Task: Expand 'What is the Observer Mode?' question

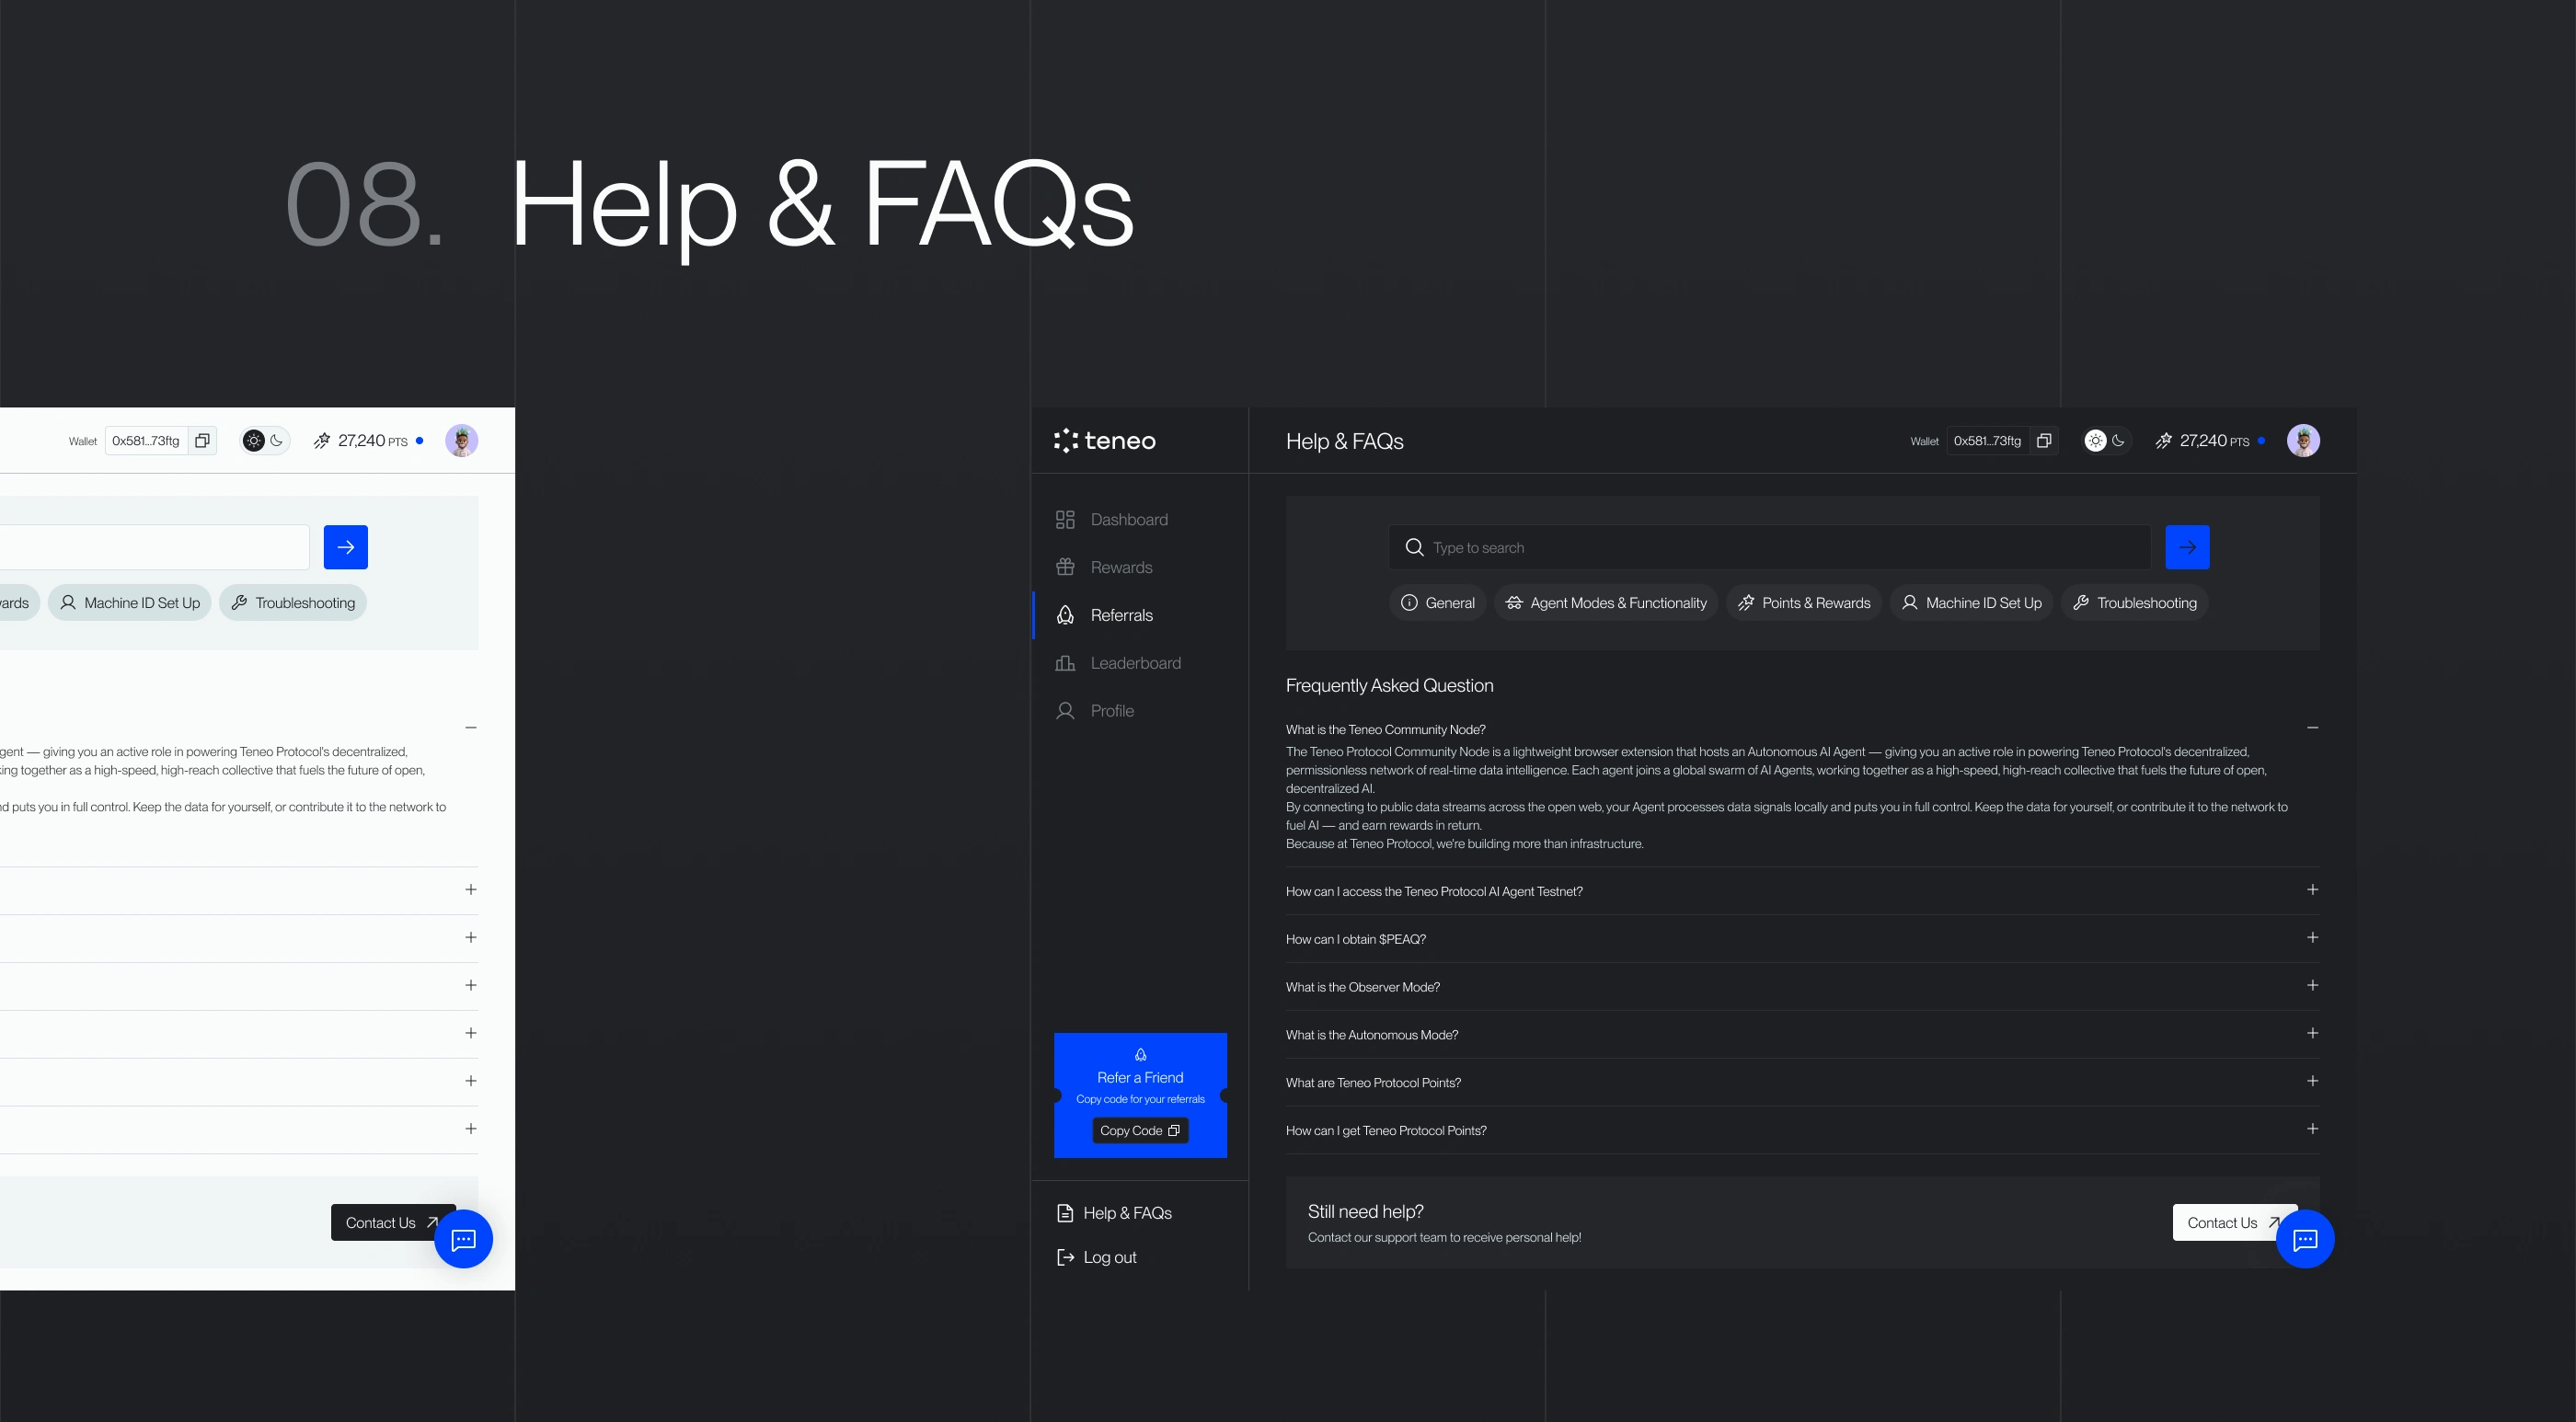Action: pos(2312,986)
